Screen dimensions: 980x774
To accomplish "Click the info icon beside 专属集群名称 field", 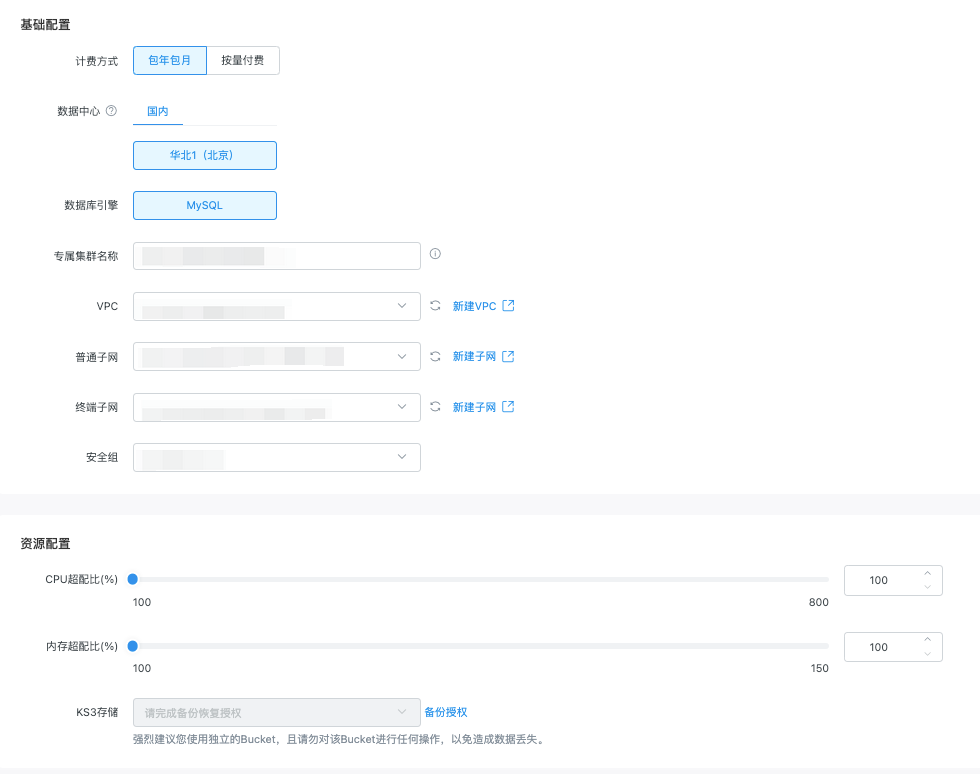I will pyautogui.click(x=435, y=254).
